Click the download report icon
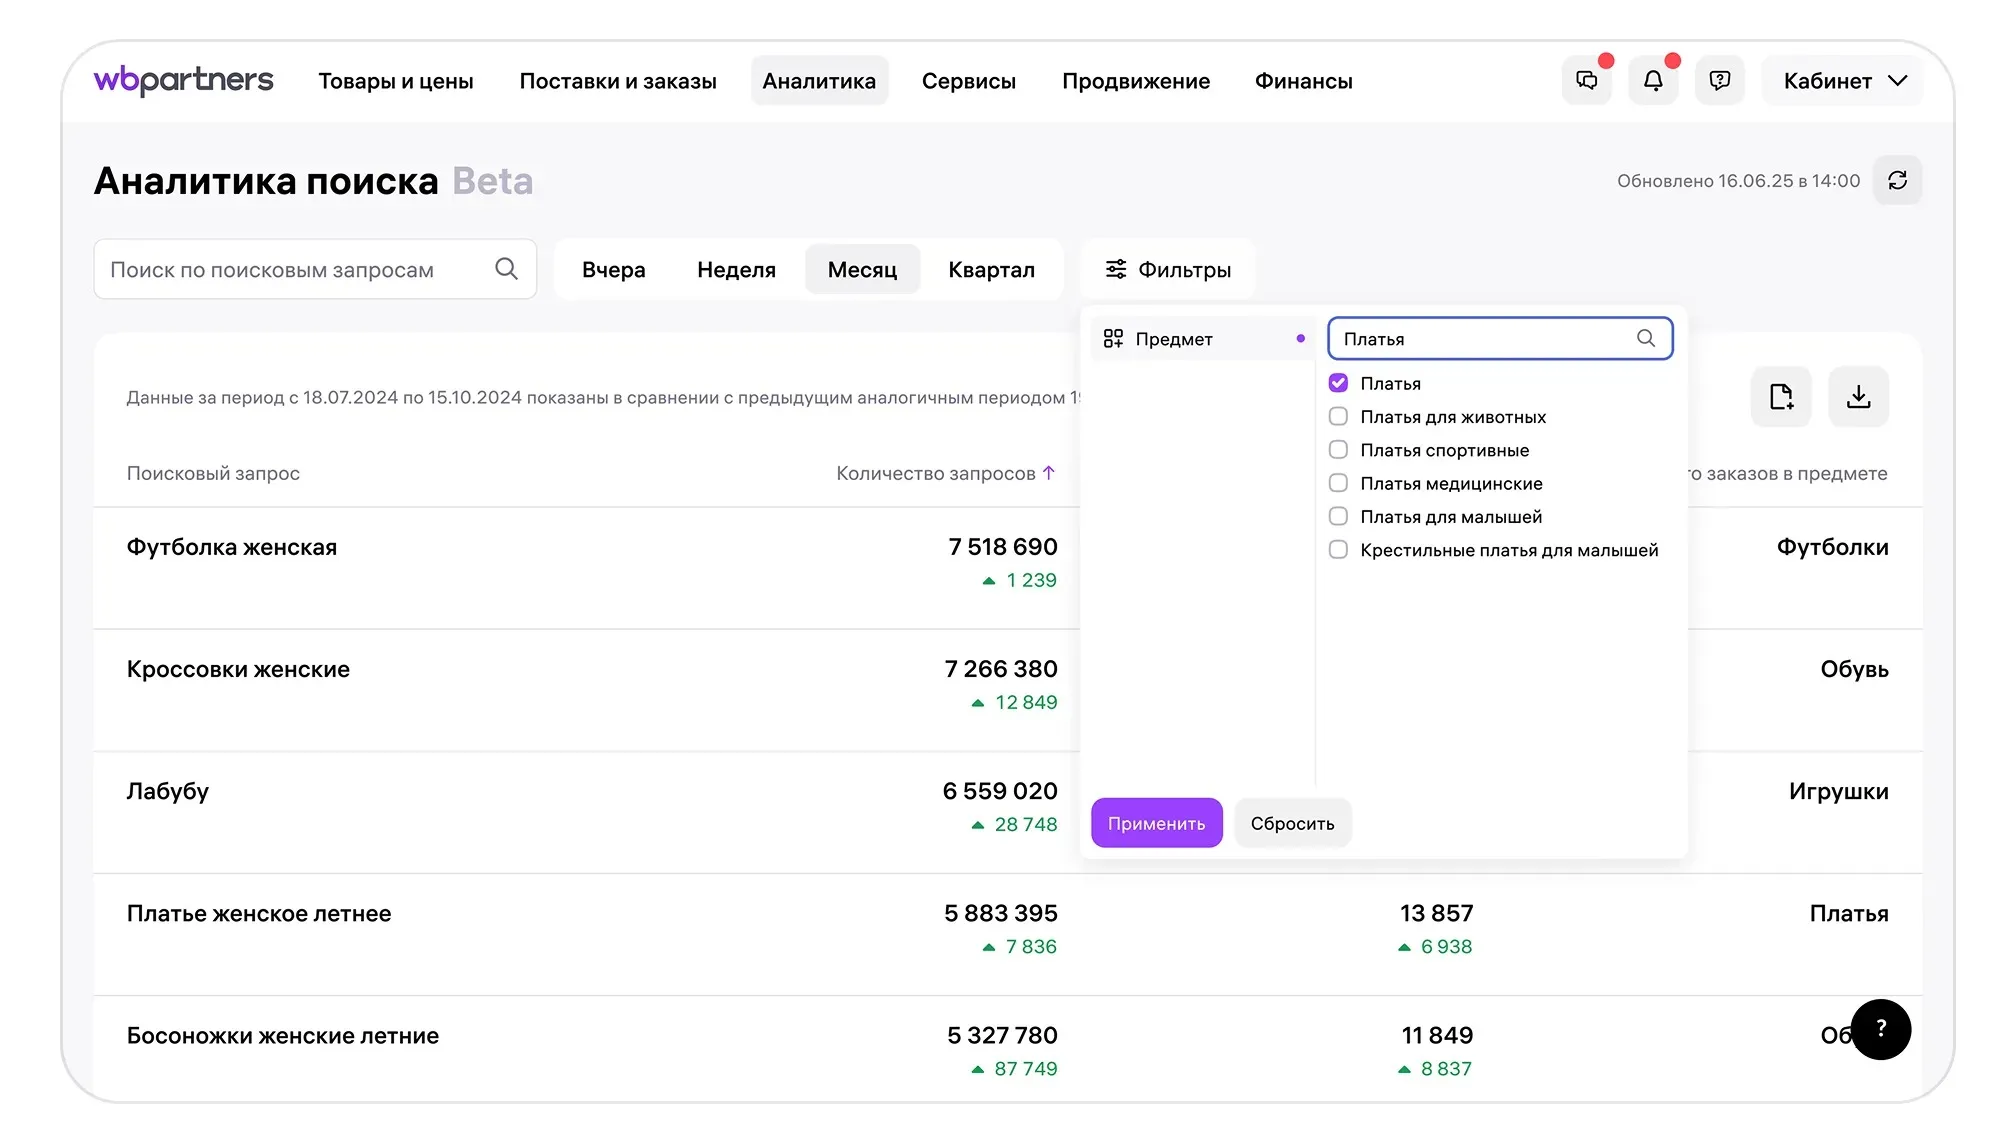This screenshot has width=2016, height=1146. (x=1858, y=397)
